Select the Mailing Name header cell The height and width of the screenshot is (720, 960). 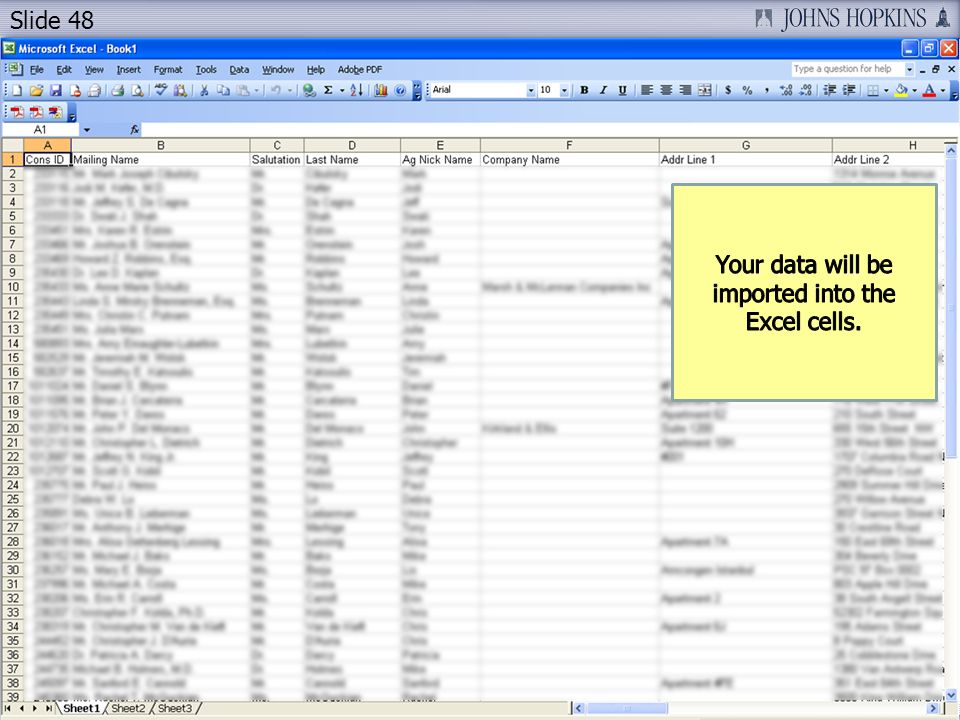[x=160, y=160]
